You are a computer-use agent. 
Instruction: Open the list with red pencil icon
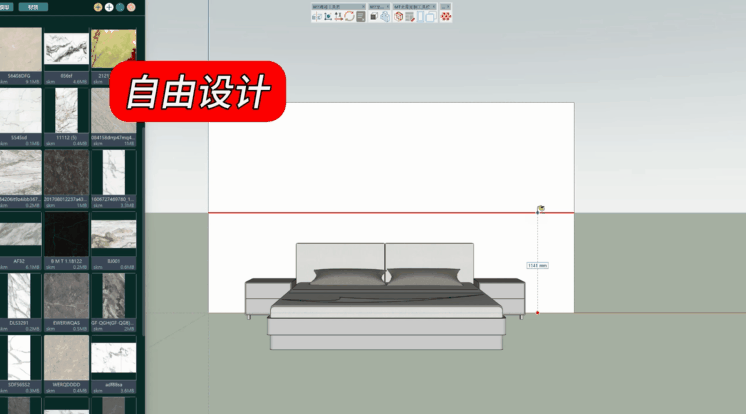(410, 16)
